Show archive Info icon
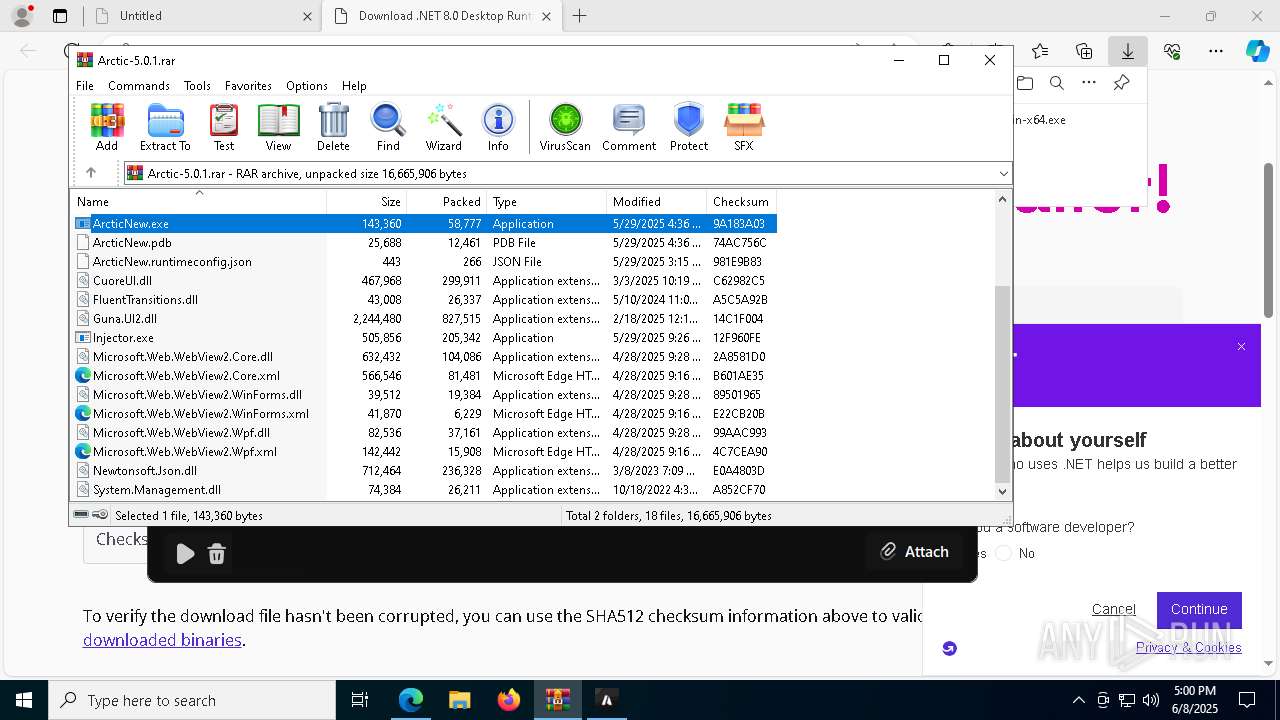 tap(498, 127)
